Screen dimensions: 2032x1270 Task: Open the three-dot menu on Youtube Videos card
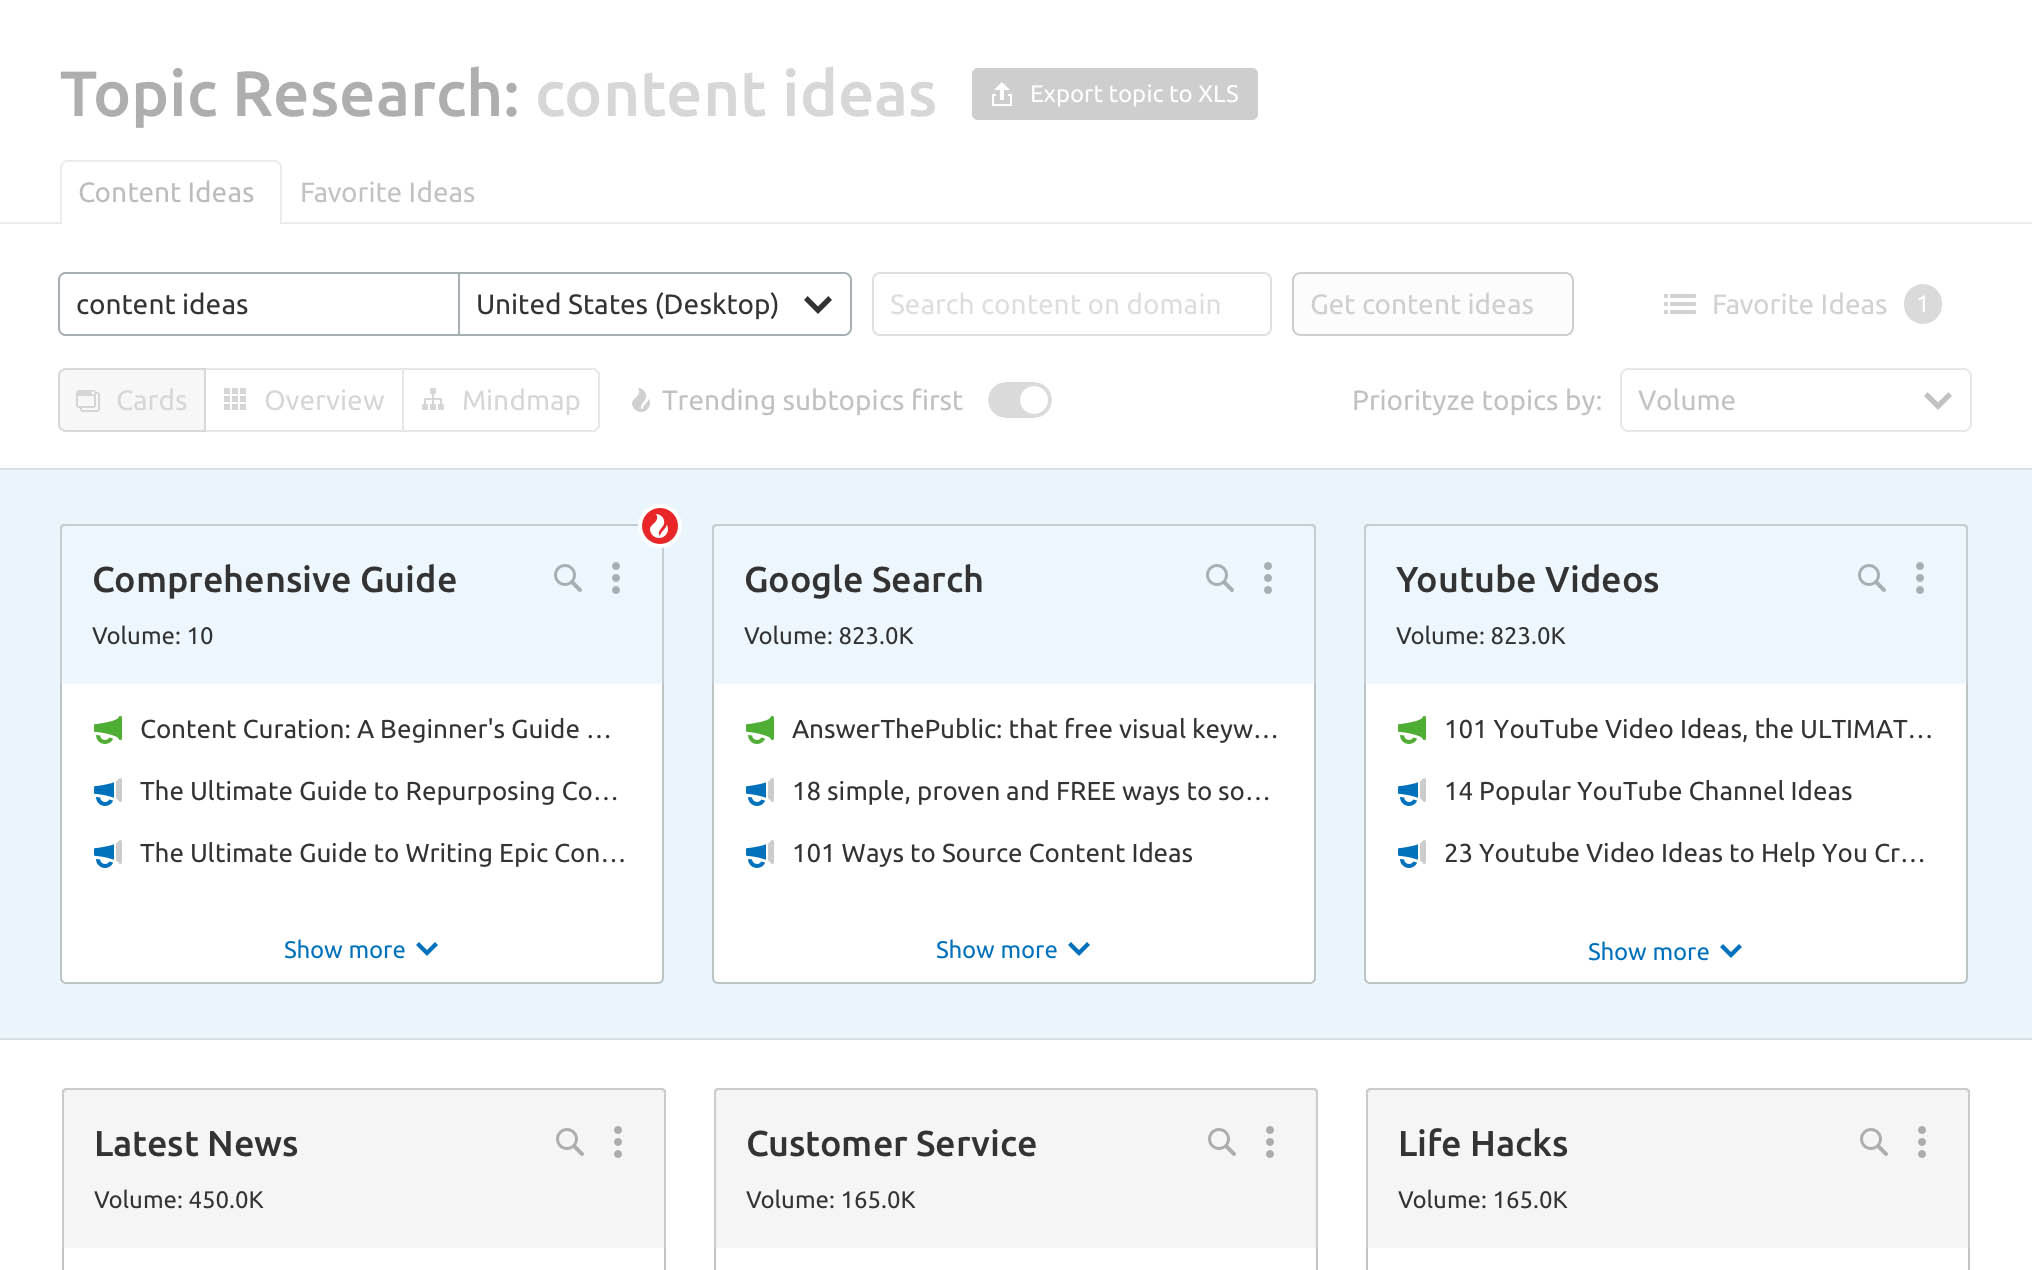pyautogui.click(x=1919, y=578)
